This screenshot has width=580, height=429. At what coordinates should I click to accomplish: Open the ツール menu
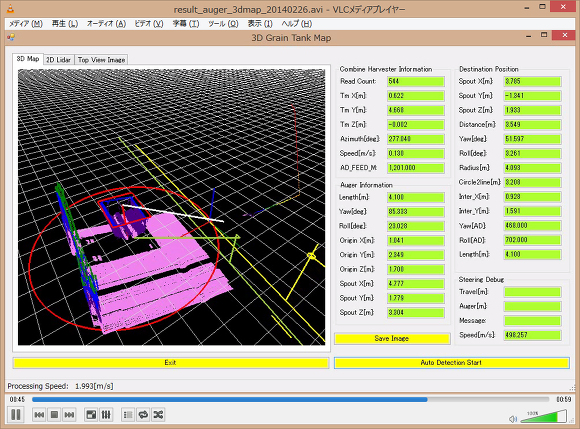pos(223,24)
